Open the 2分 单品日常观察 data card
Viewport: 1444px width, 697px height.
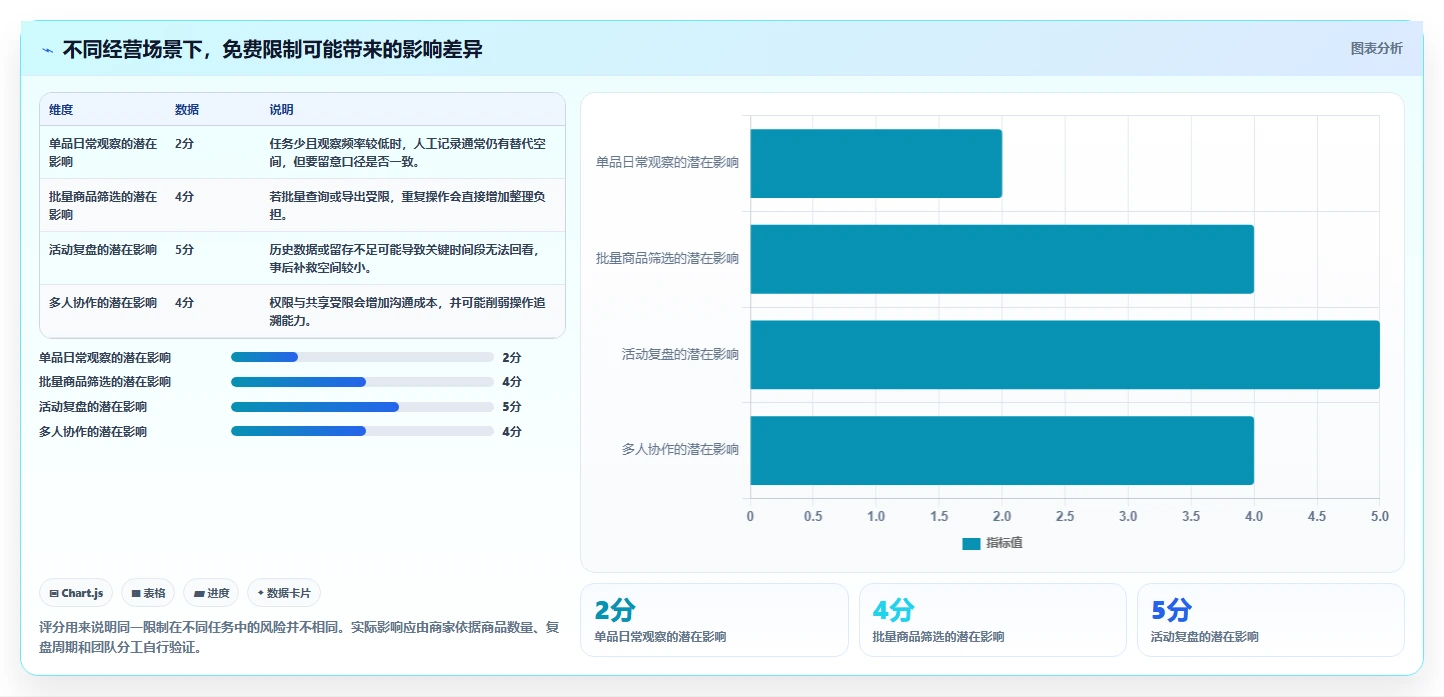click(714, 620)
